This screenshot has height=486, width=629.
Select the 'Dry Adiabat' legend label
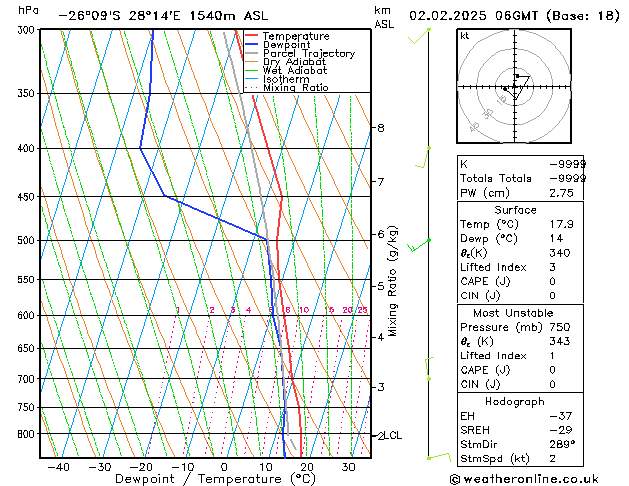(294, 62)
